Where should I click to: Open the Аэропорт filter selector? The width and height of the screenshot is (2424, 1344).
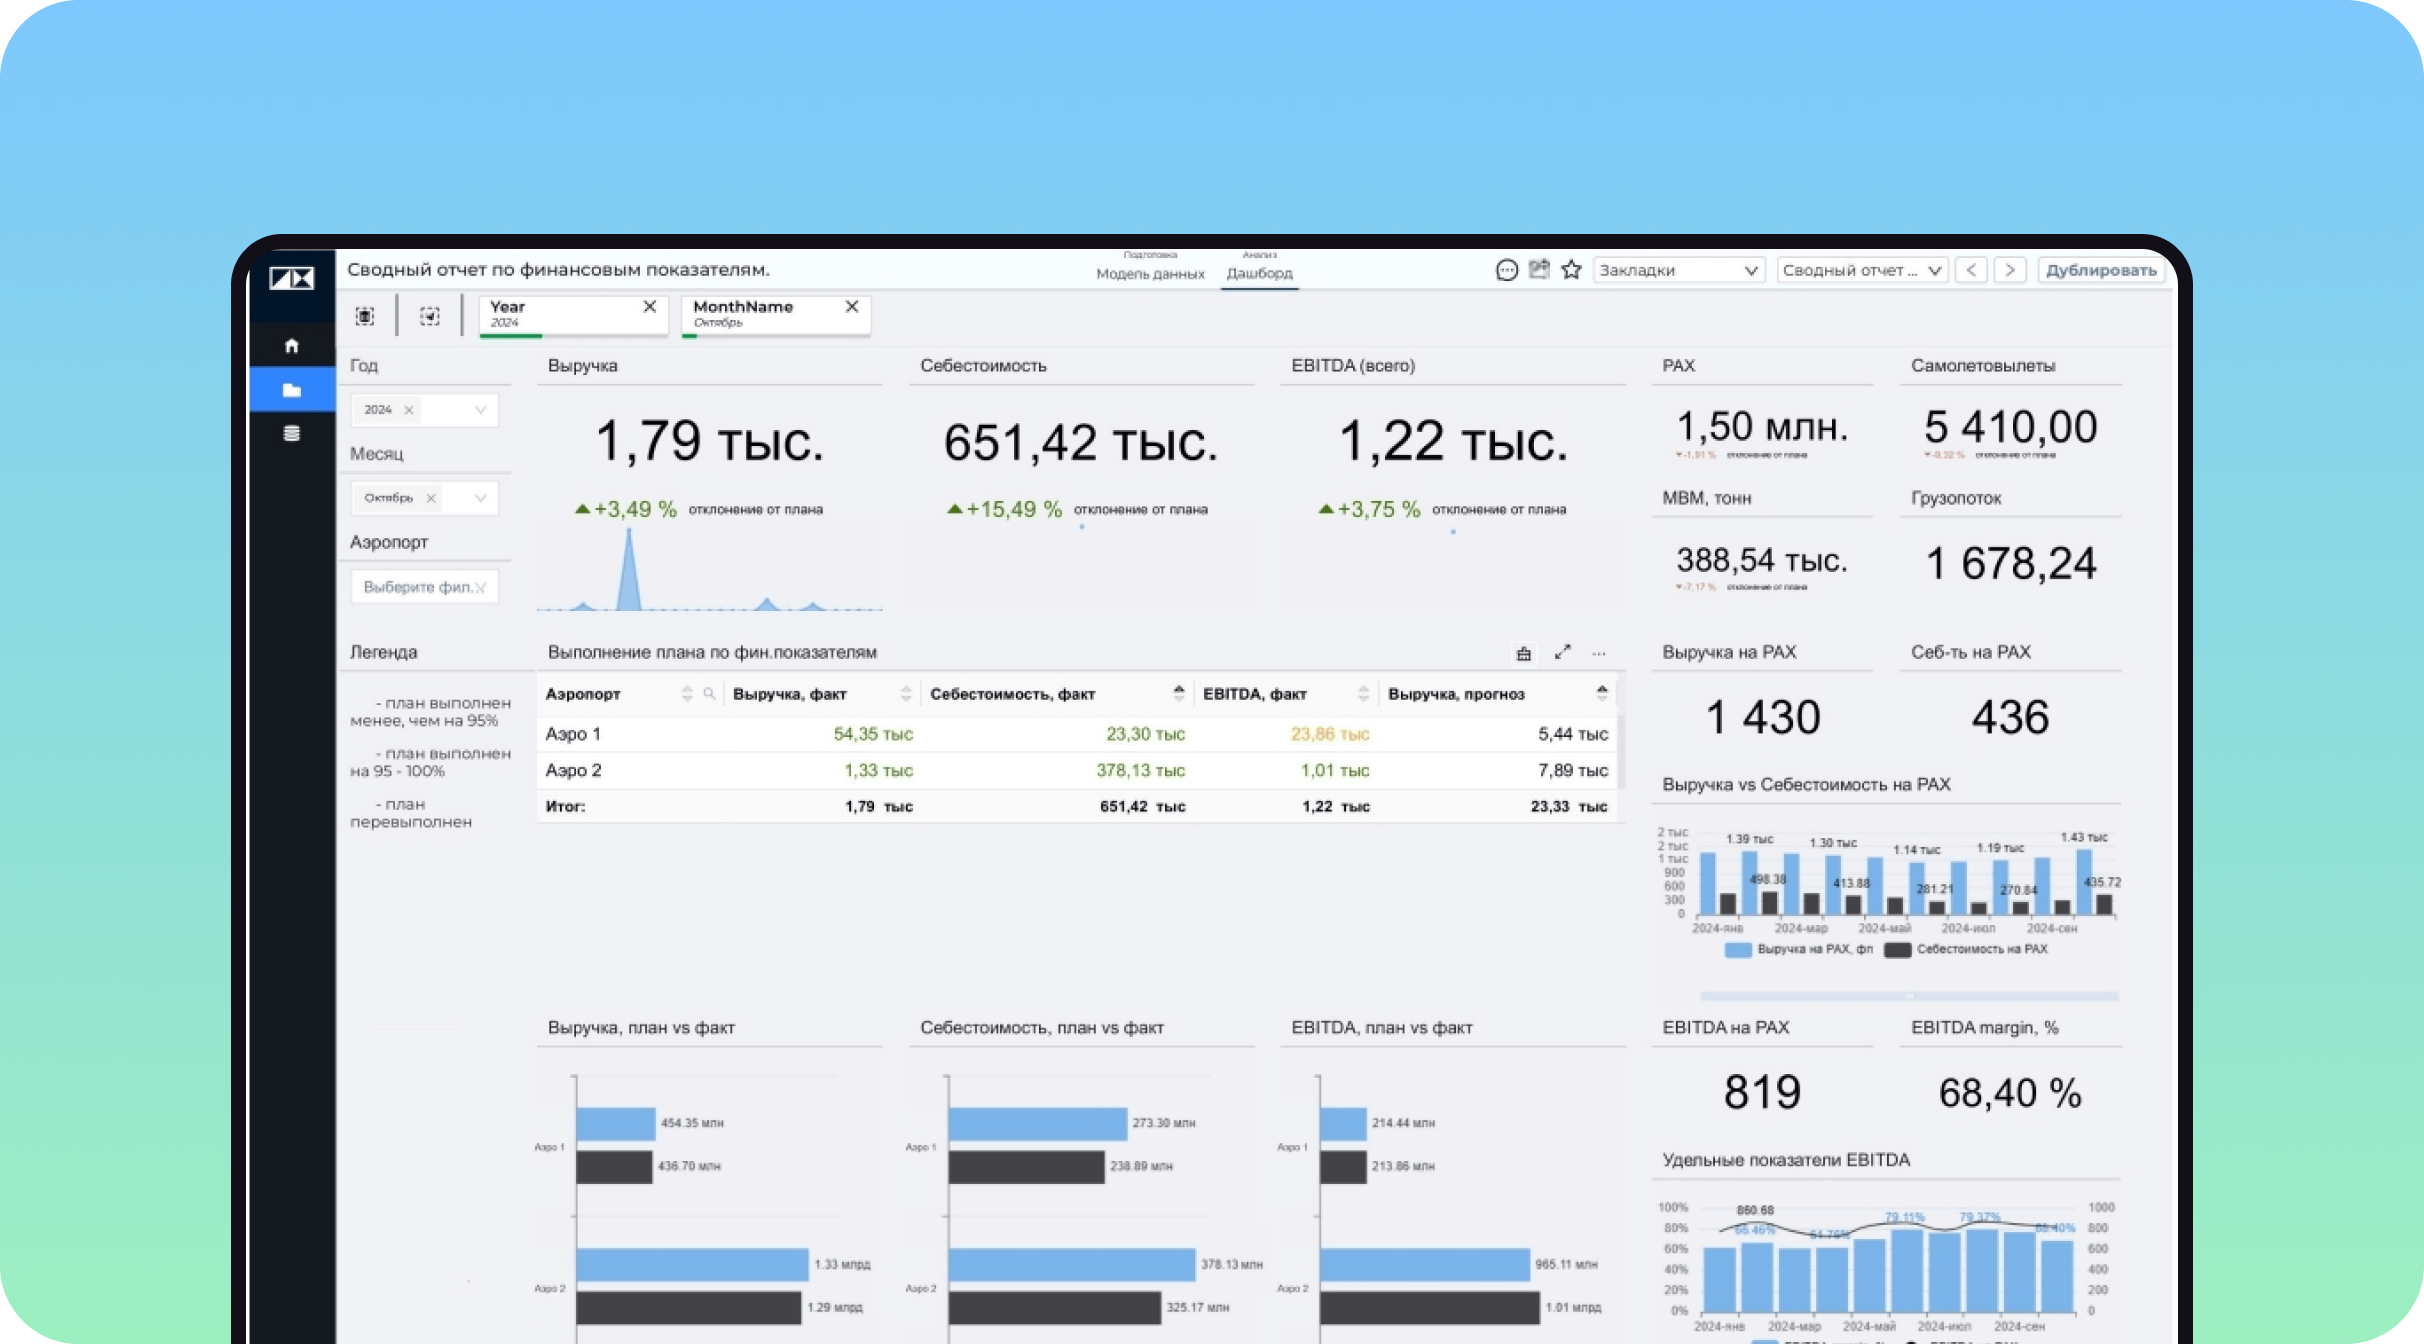(424, 587)
